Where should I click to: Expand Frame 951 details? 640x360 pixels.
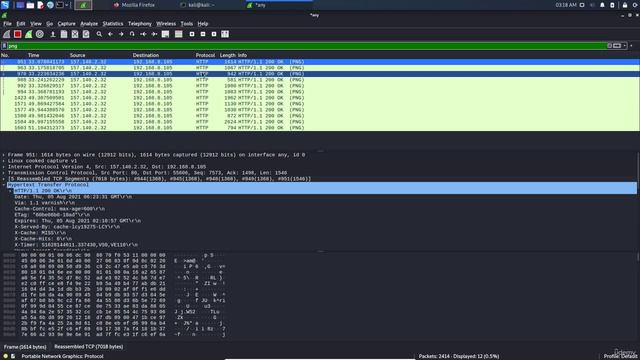[x=4, y=155]
